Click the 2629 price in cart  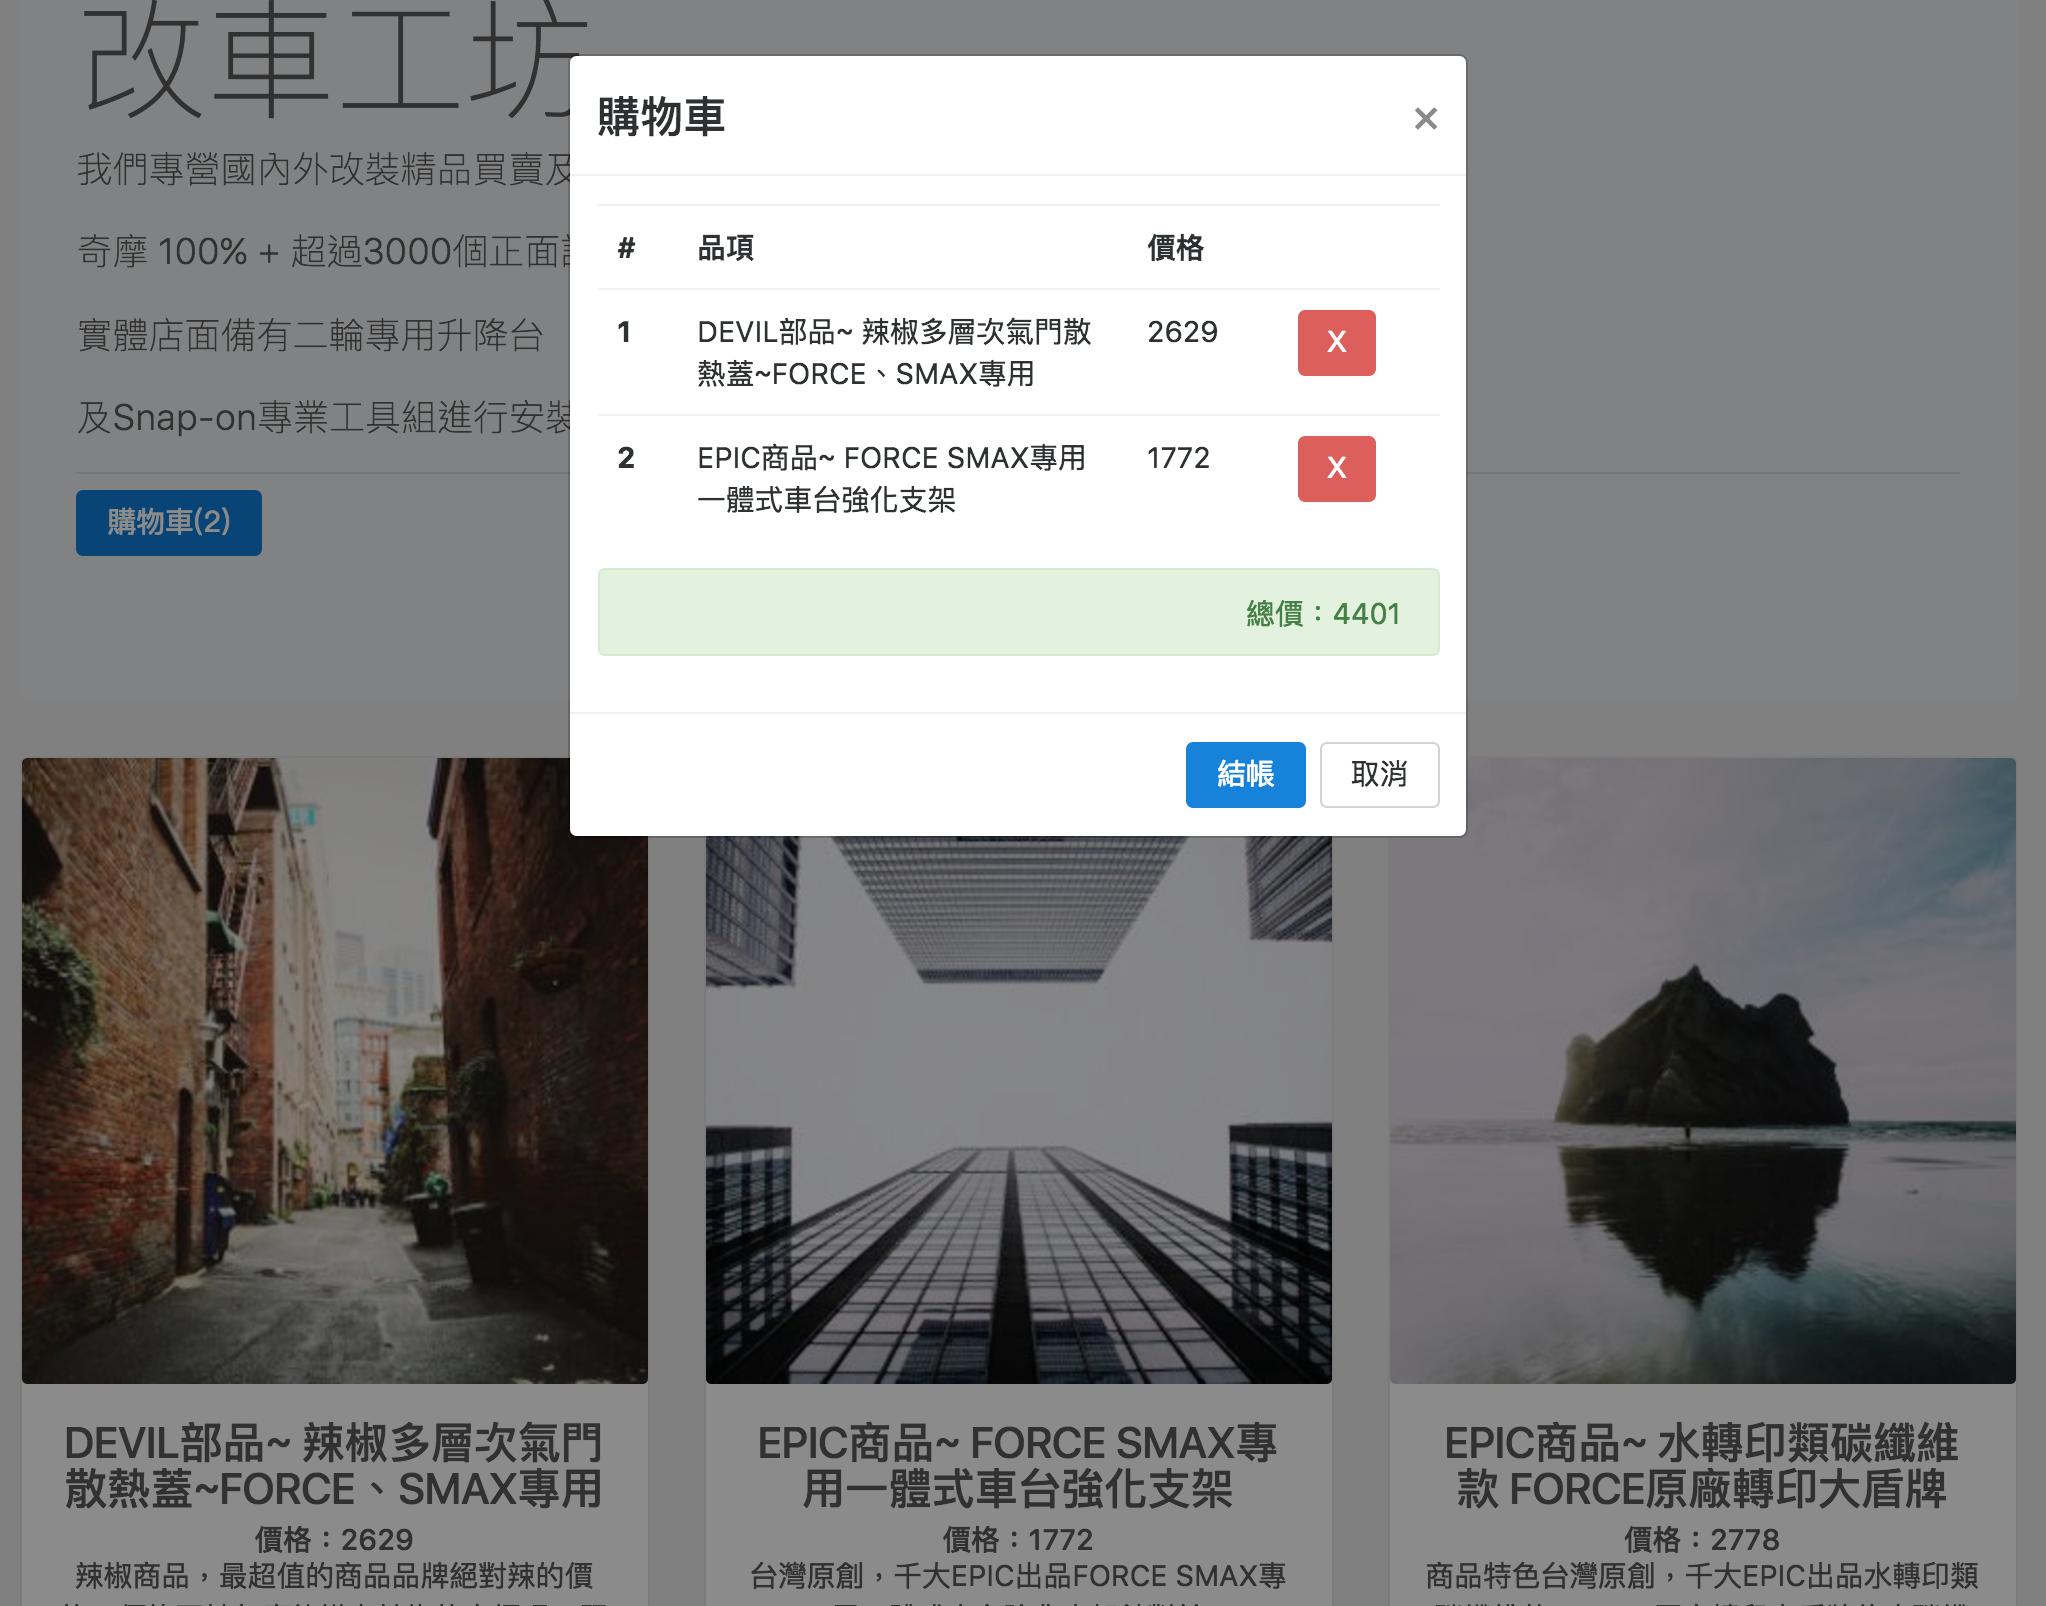coord(1182,332)
